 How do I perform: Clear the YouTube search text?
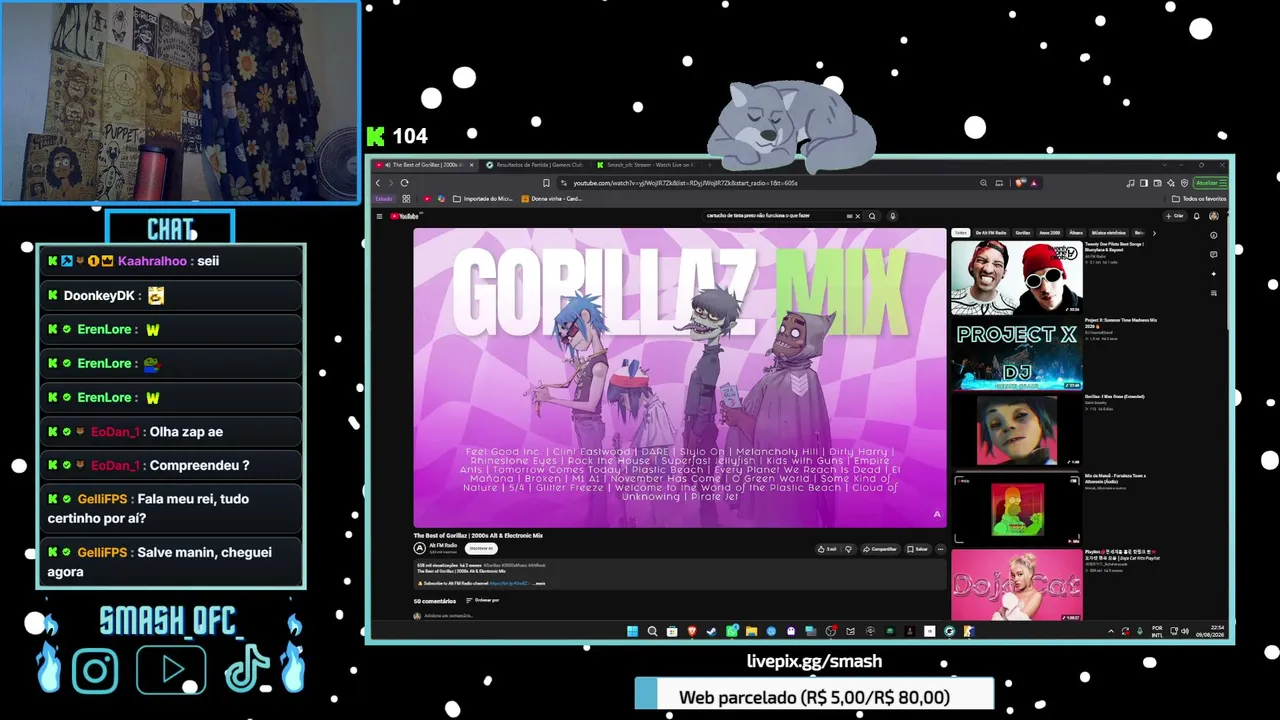[857, 216]
